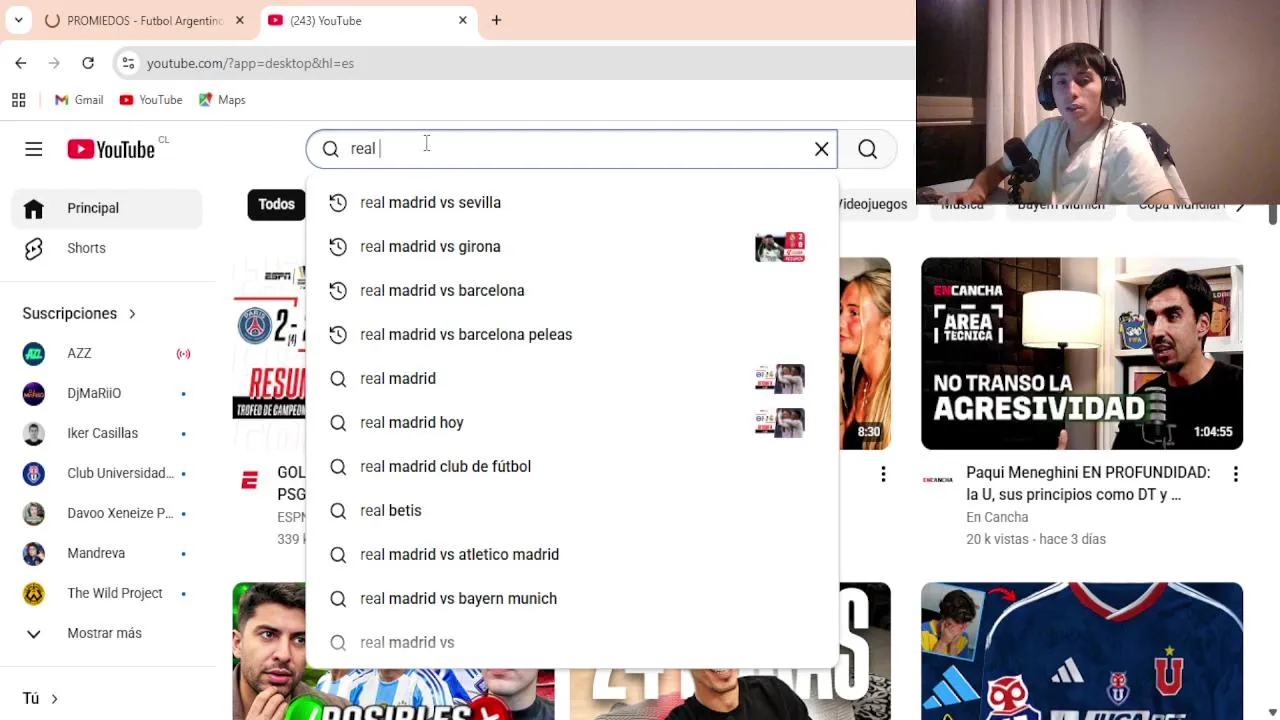Clear the search box with the X

[821, 149]
